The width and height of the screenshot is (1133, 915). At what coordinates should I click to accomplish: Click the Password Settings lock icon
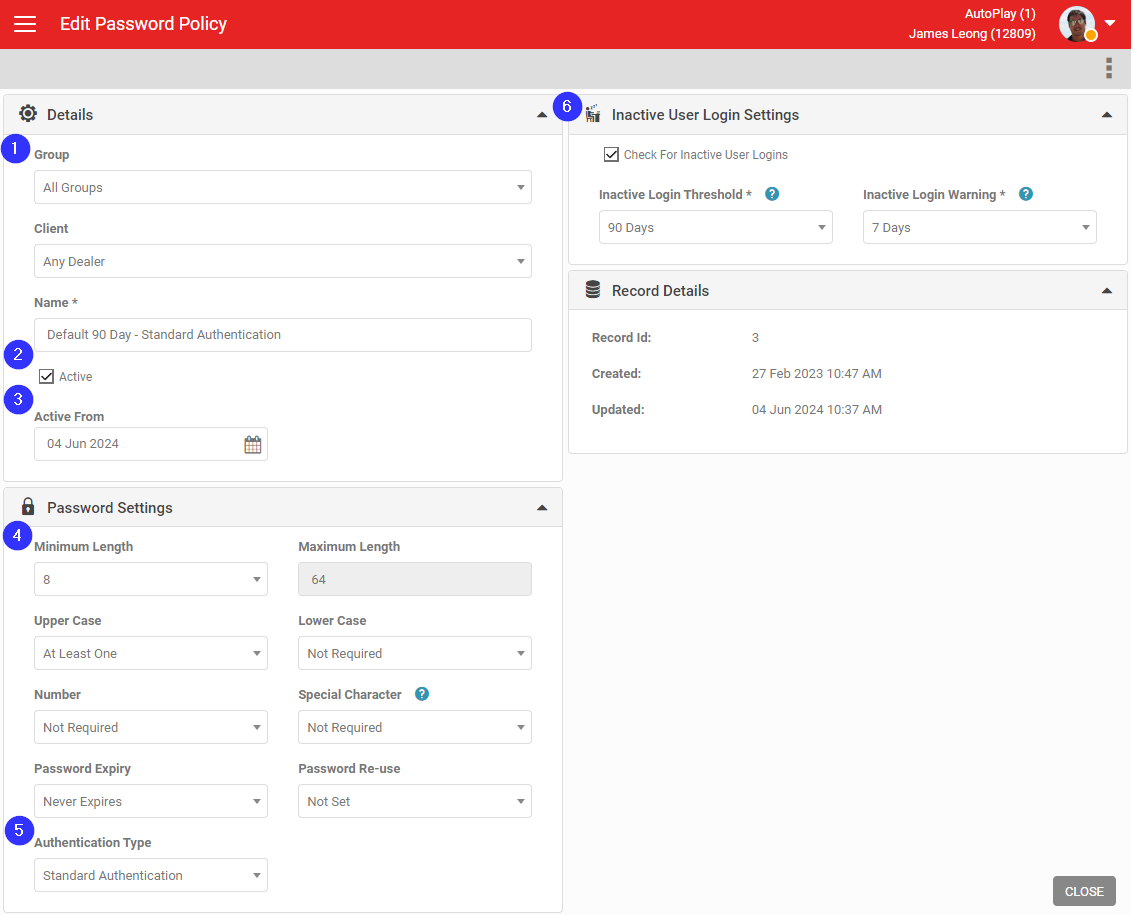pyautogui.click(x=27, y=506)
